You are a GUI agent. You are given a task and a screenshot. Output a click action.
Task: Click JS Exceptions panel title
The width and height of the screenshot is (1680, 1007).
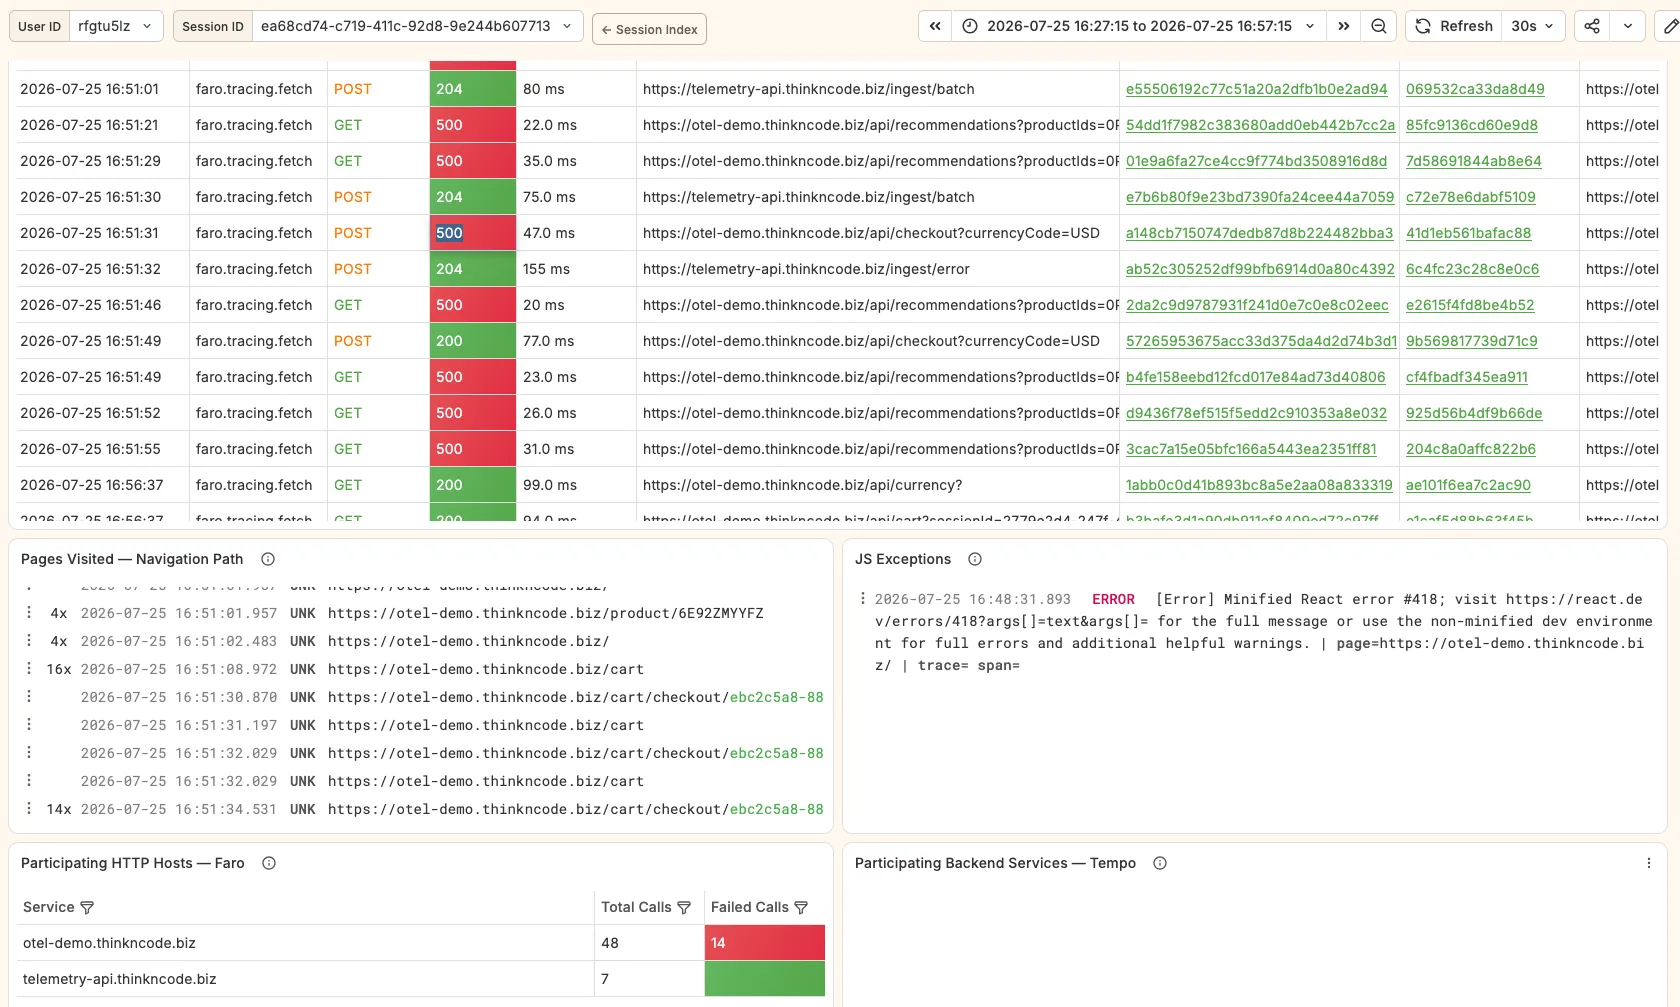click(x=902, y=559)
